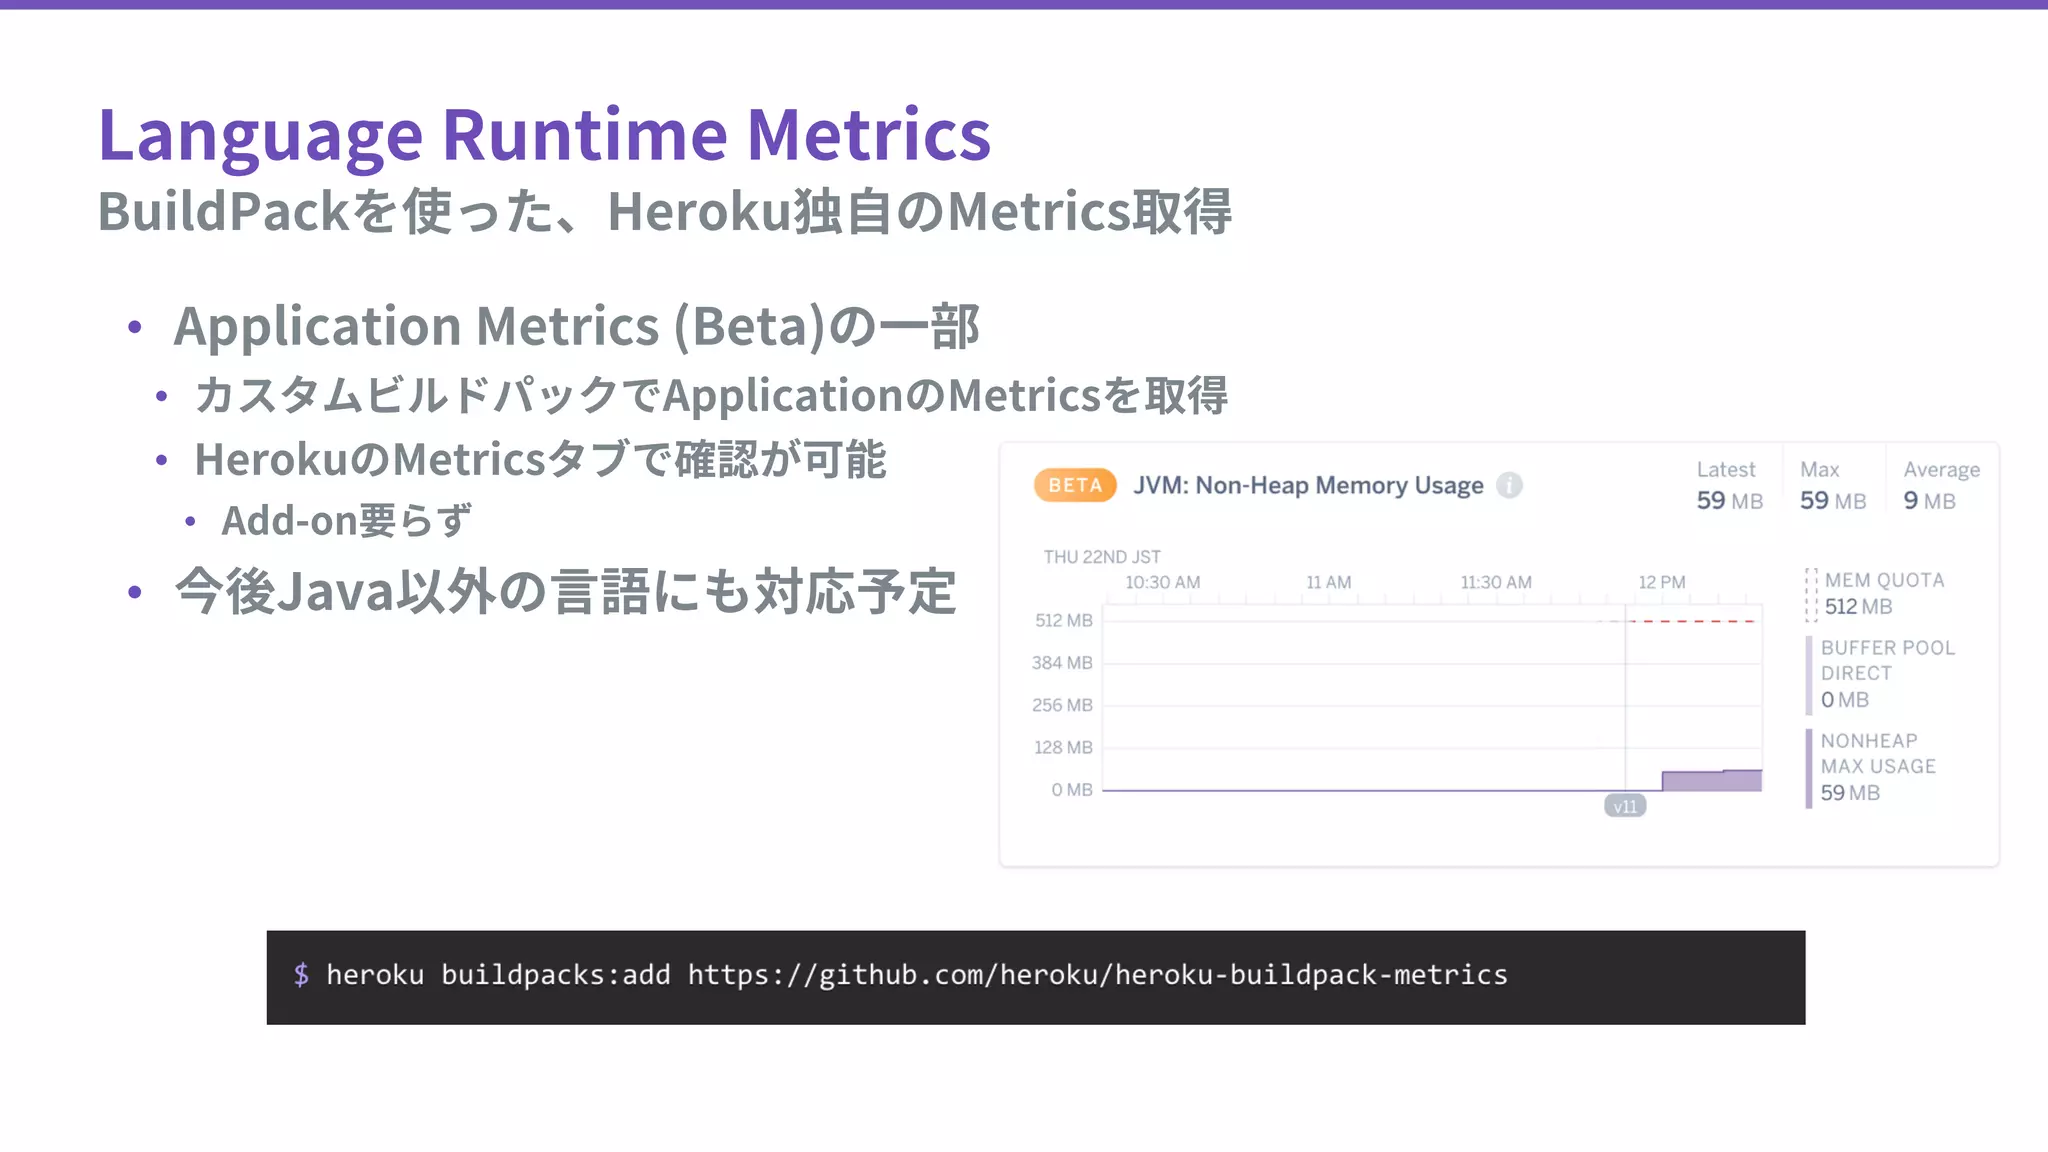Image resolution: width=2048 pixels, height=1152 pixels.
Task: Click the github.com heroku-buildpack-metrics URL
Action: pyautogui.click(x=1097, y=975)
